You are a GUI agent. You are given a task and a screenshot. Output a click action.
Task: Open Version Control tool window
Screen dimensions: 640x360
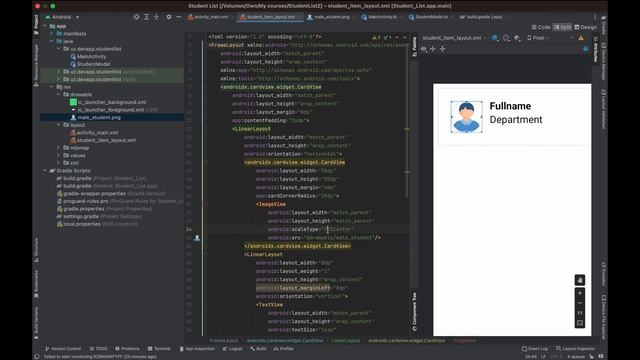point(63,349)
